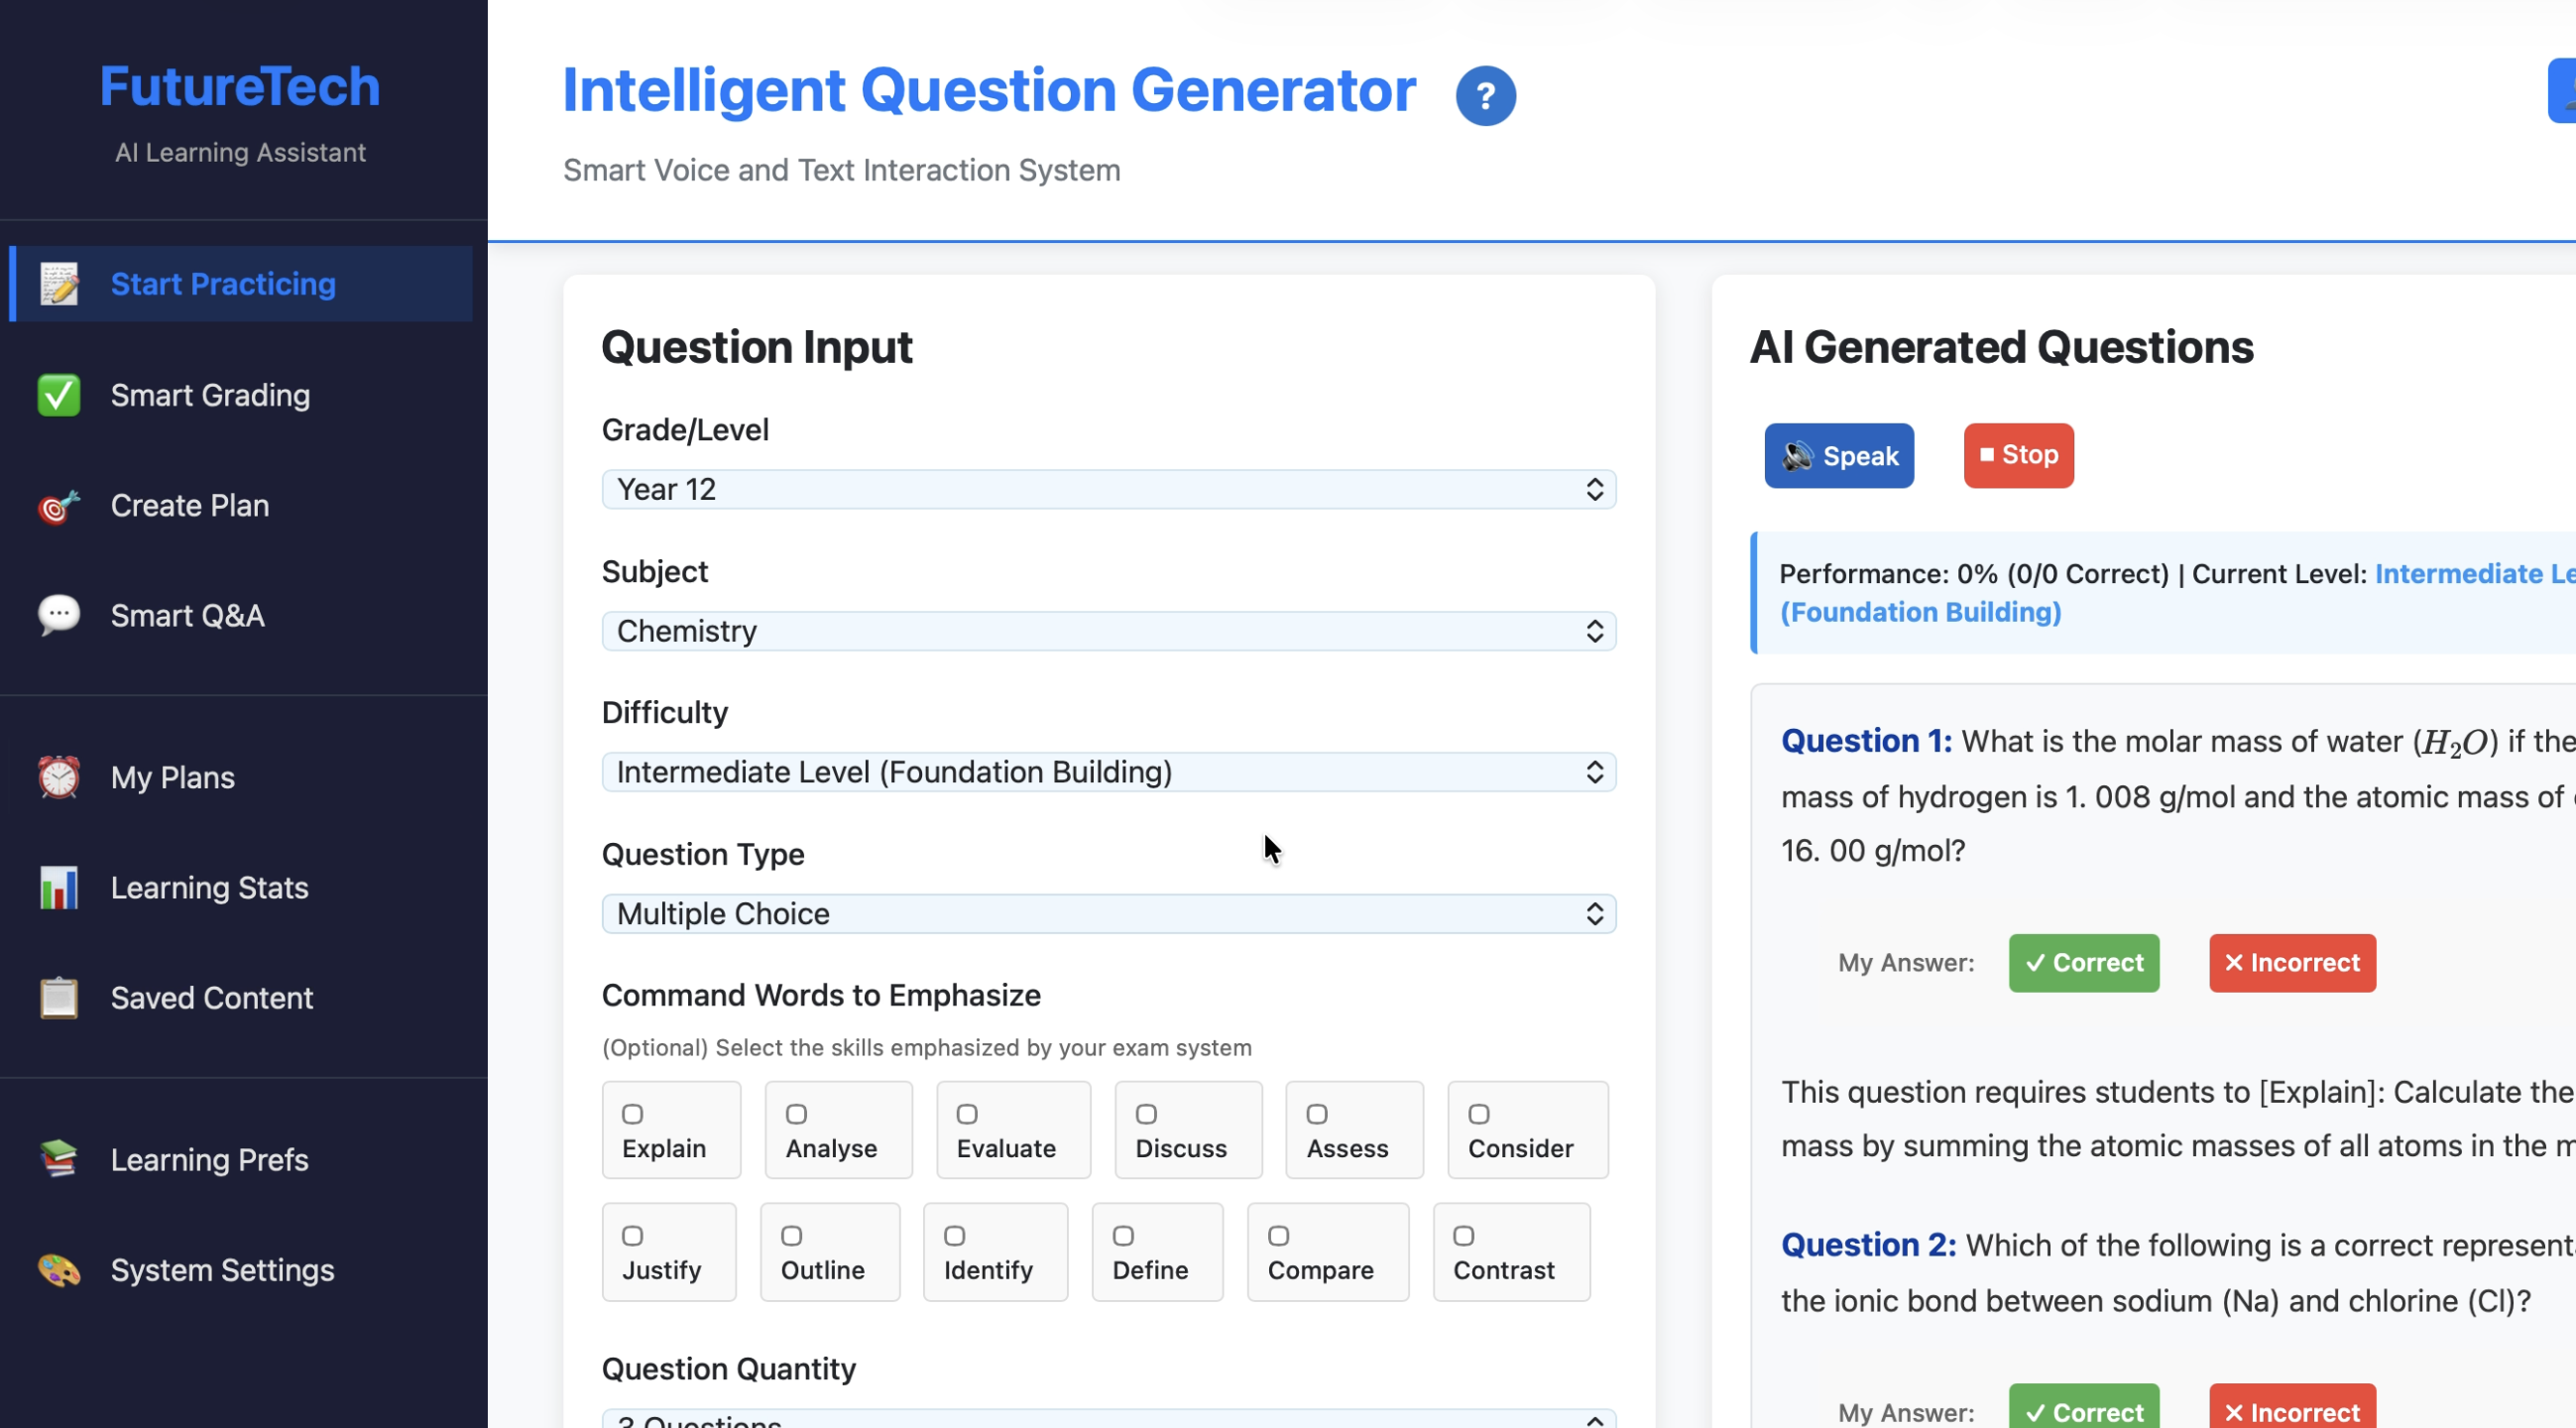
Task: Click the Saved Content clipboard icon
Action: point(59,997)
